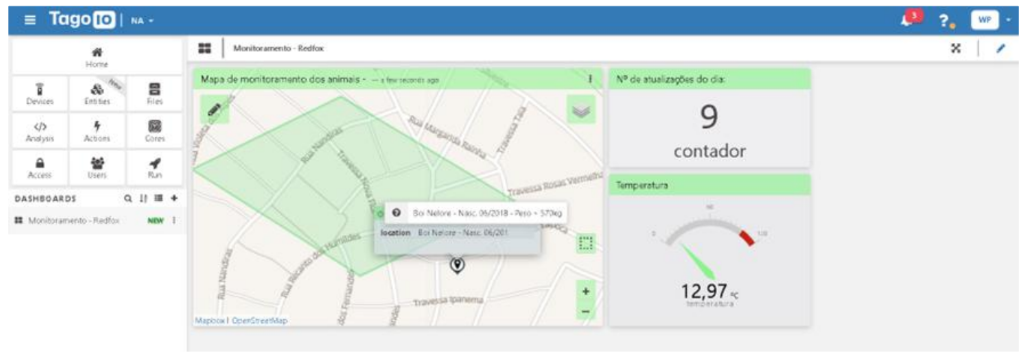Go to Home in sidebar
Screen dimensions: 1025x361
97,57
